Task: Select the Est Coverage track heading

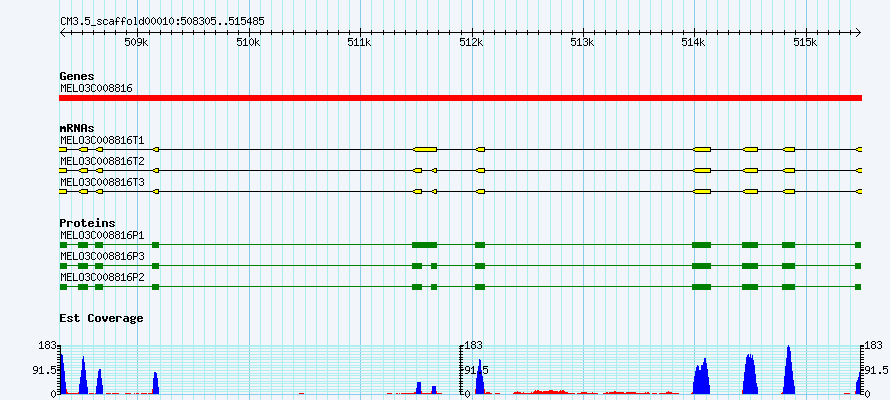Action: (102, 318)
